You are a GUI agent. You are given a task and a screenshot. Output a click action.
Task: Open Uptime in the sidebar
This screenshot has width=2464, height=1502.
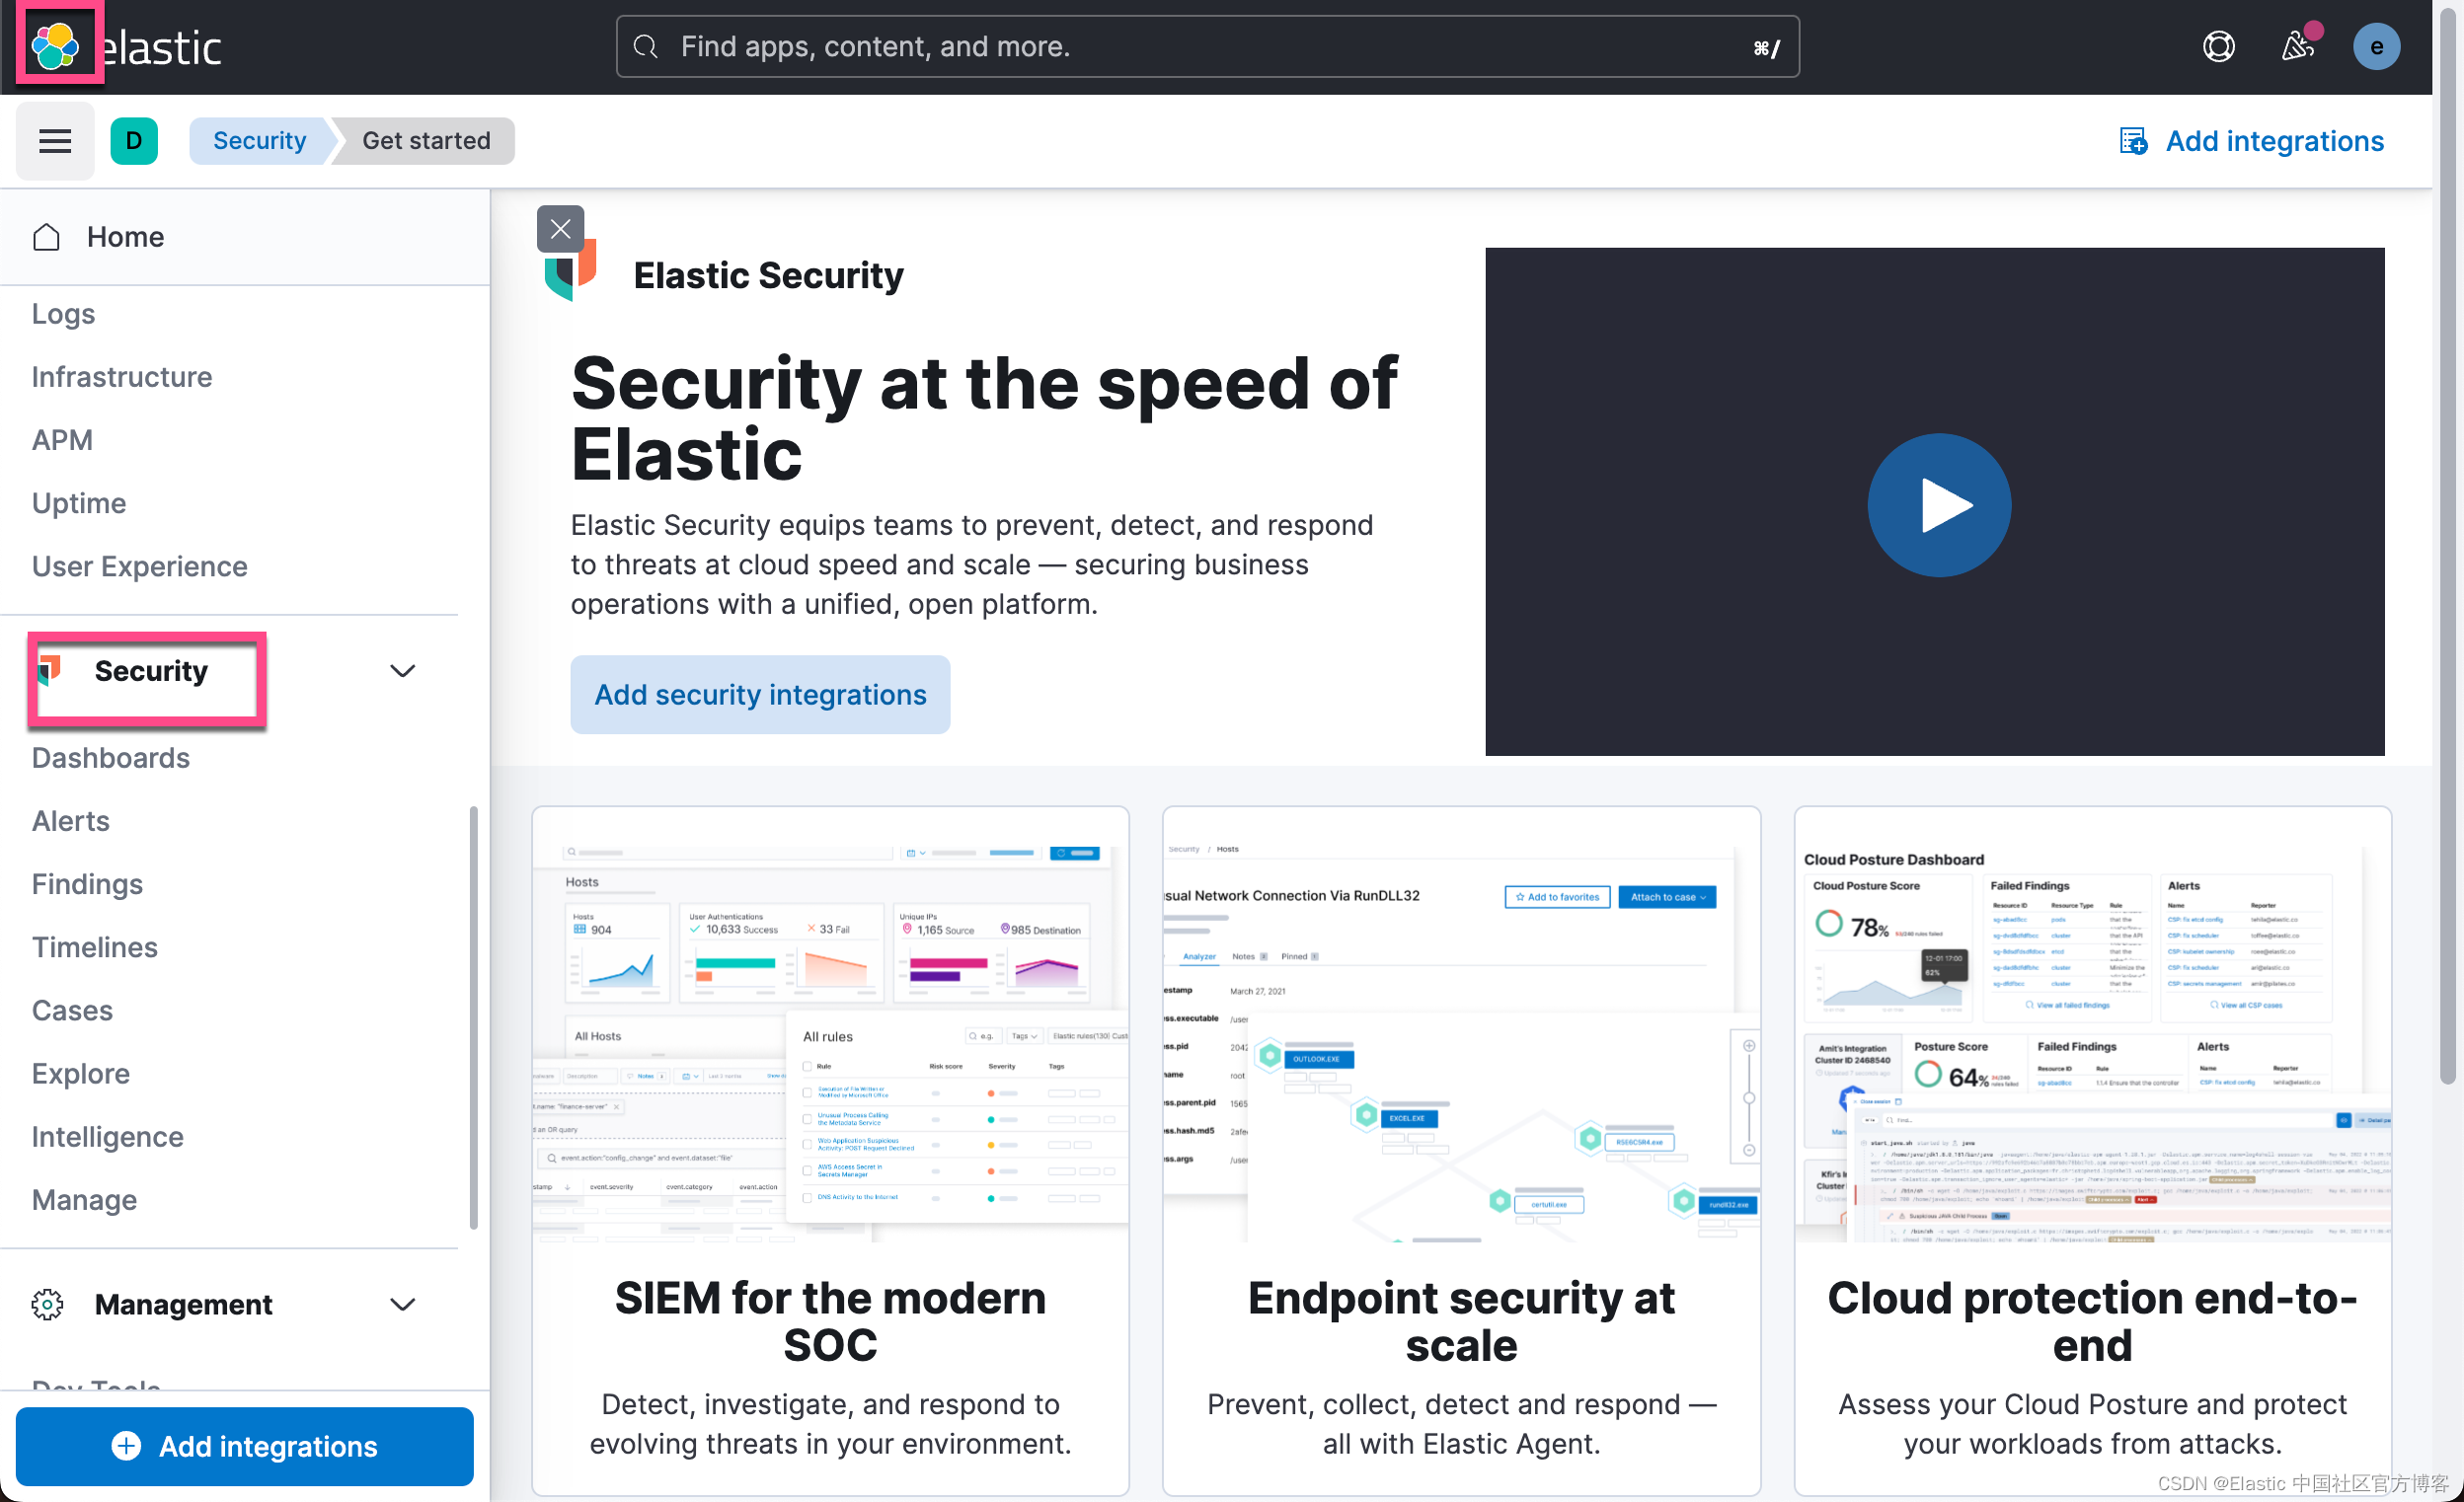[79, 503]
